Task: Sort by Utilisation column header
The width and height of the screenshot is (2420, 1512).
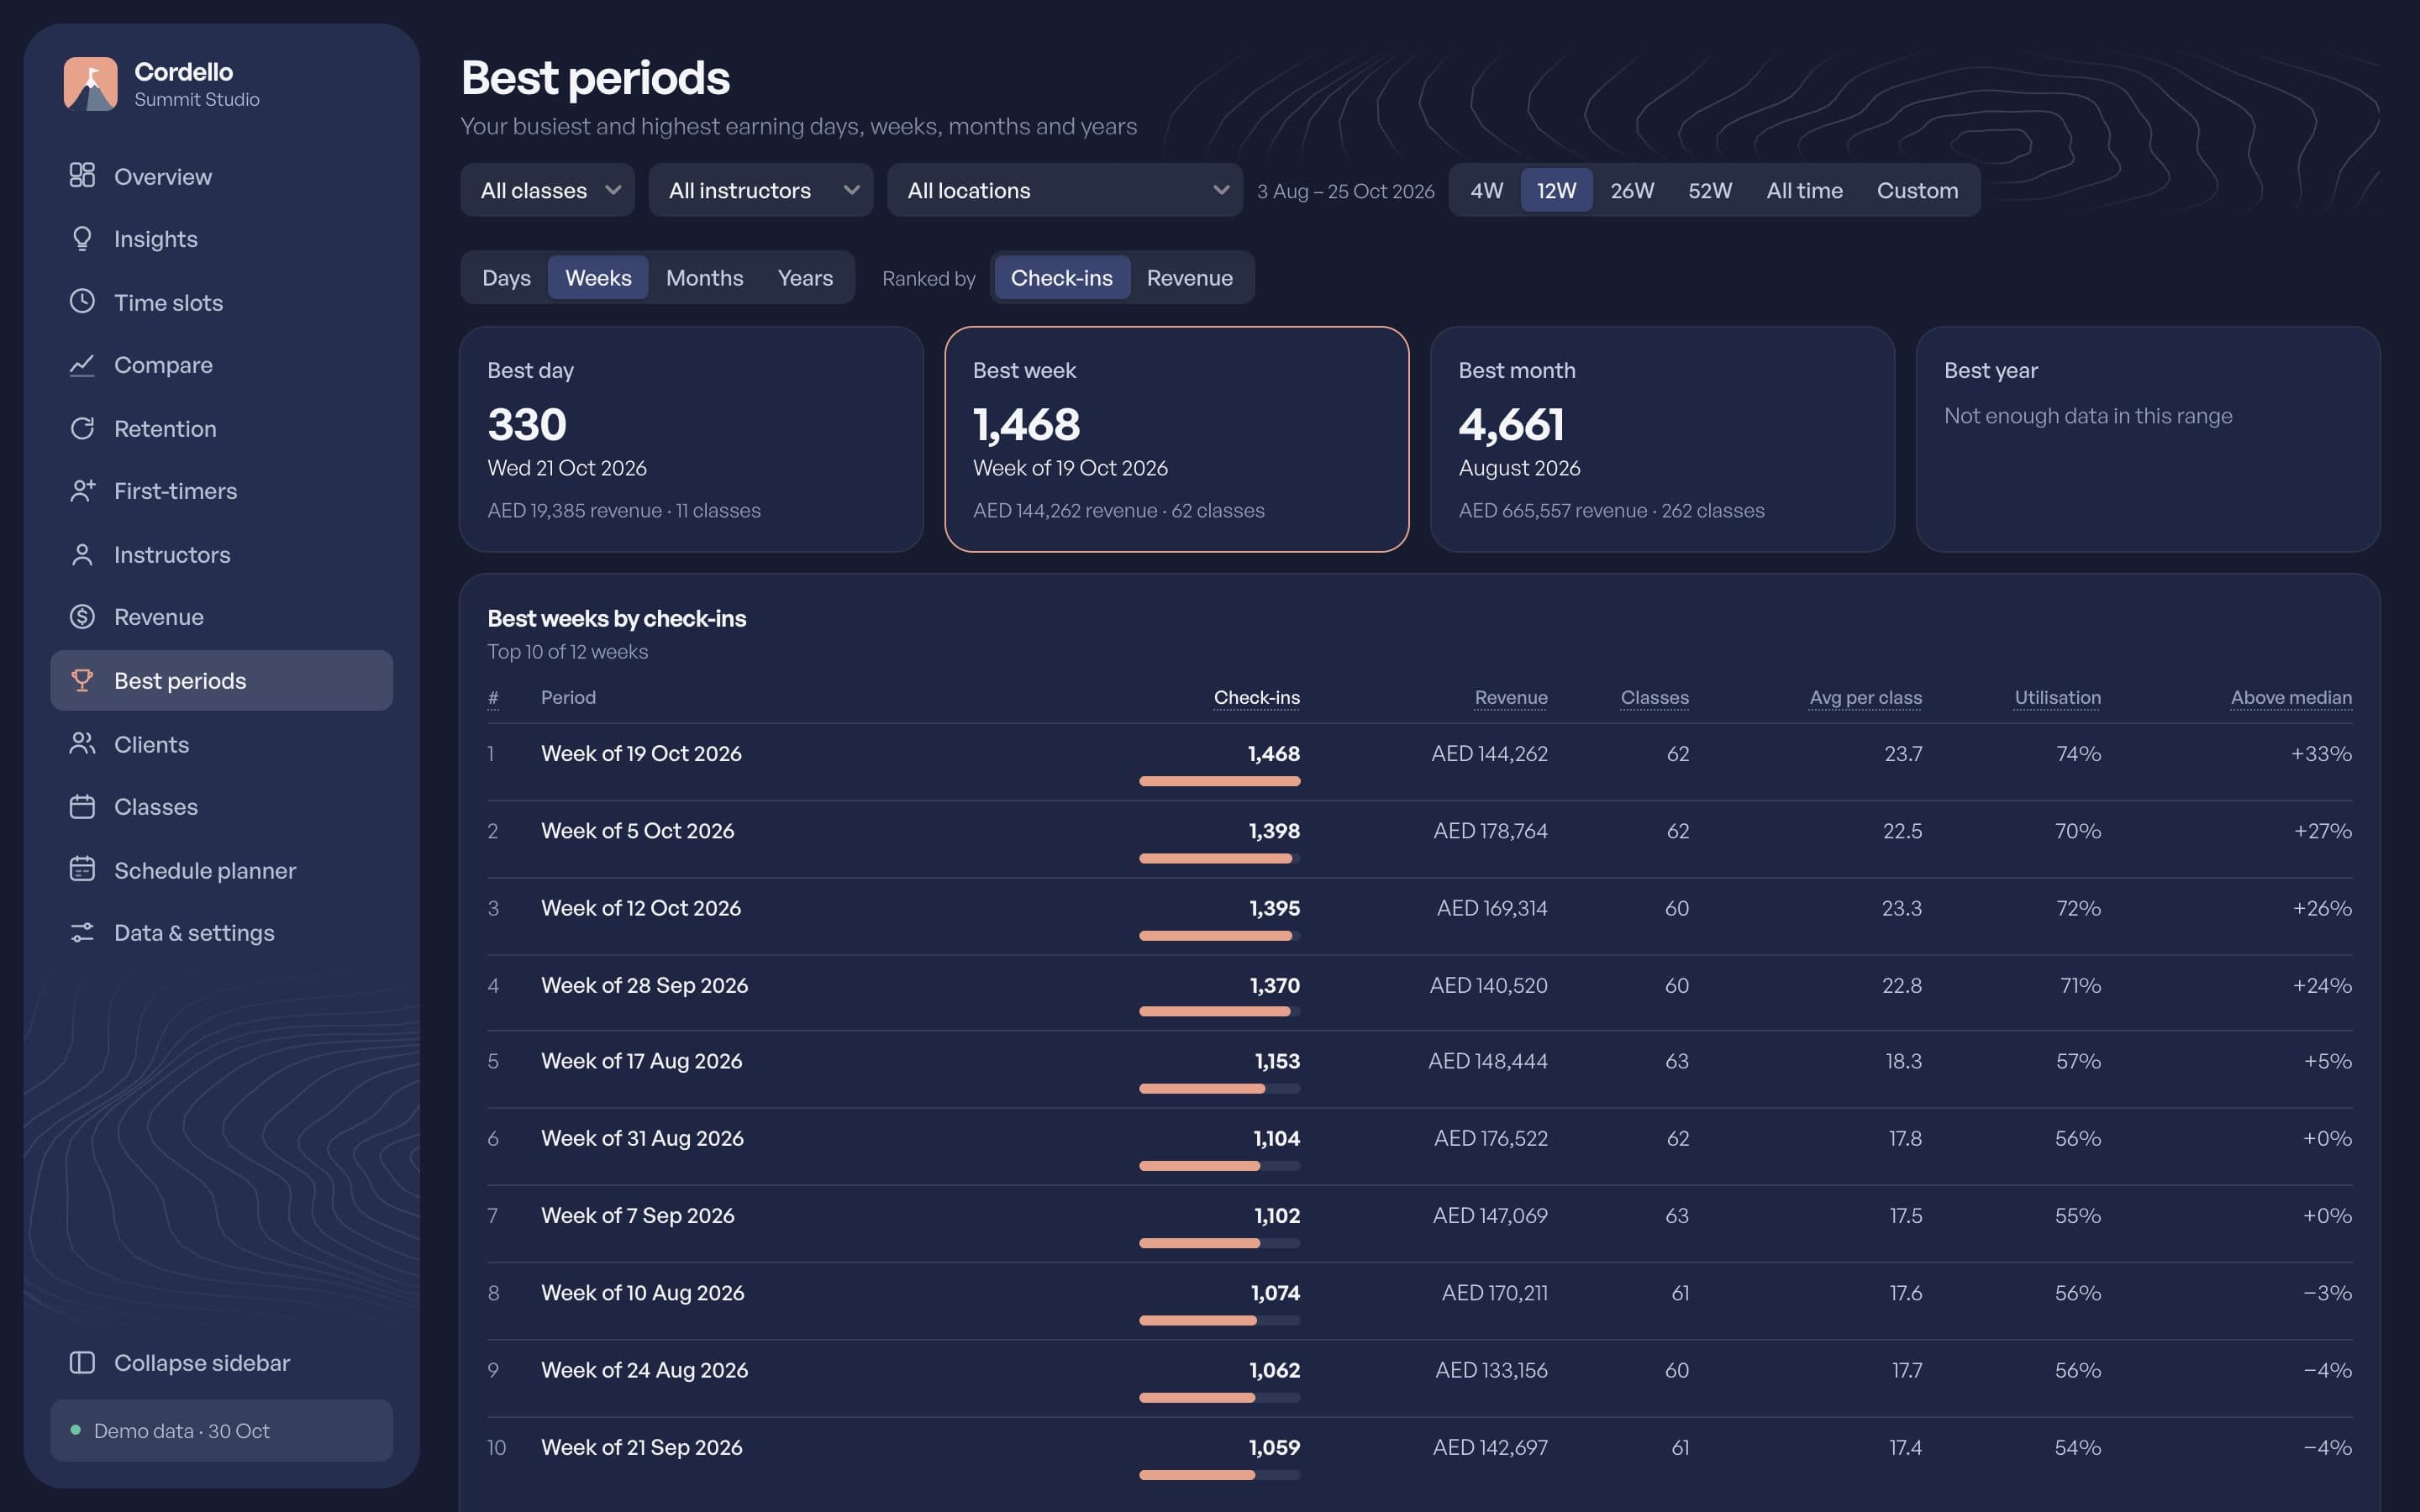Action: coord(2057,697)
